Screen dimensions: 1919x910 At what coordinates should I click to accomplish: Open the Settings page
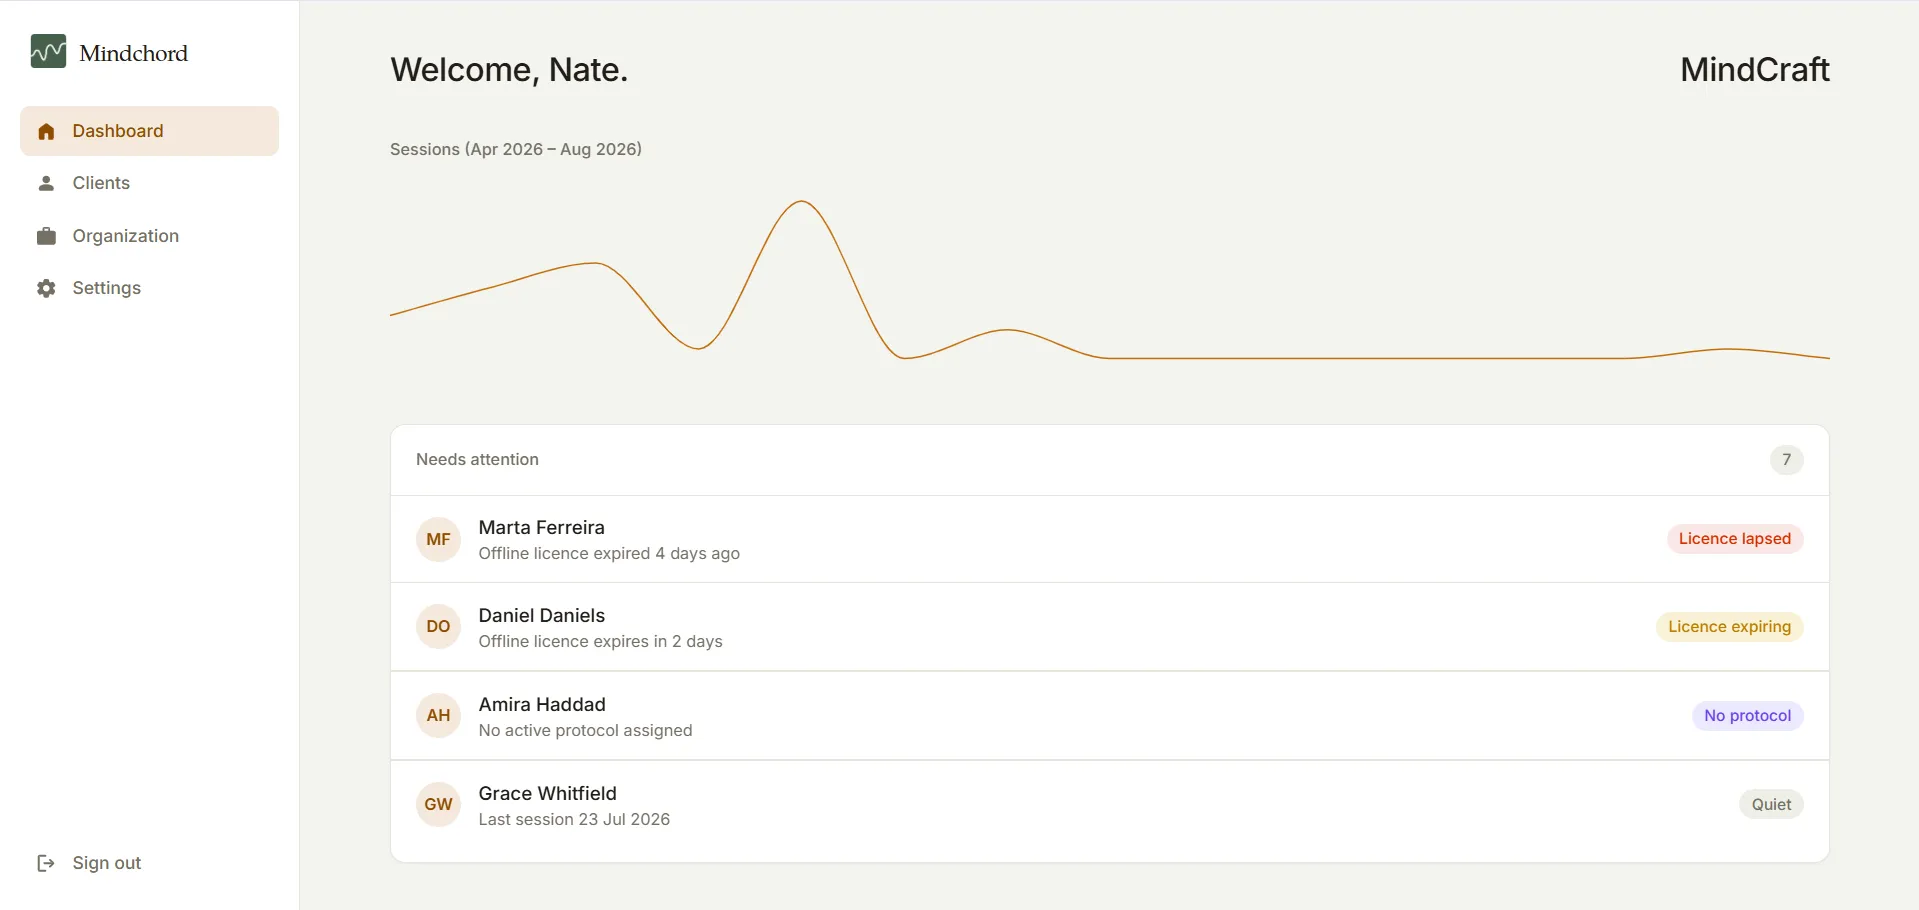pyautogui.click(x=149, y=288)
